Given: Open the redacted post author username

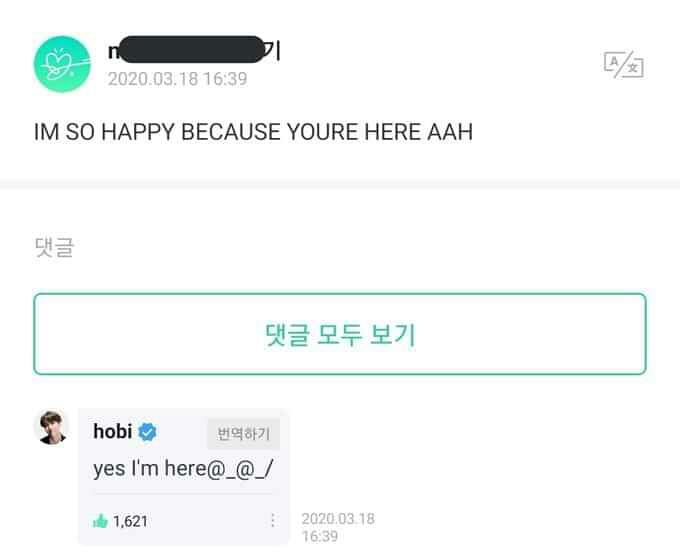Looking at the screenshot, I should pos(194,51).
